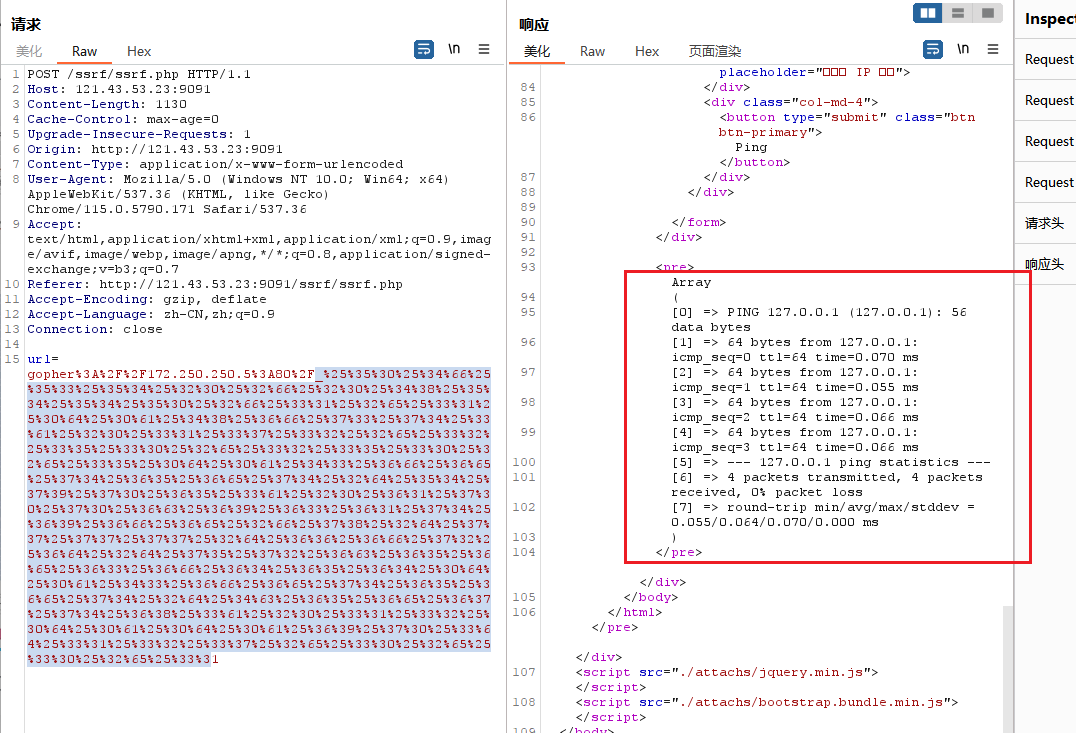The width and height of the screenshot is (1076, 733).
Task: Click the Referer header line
Action: click(215, 284)
